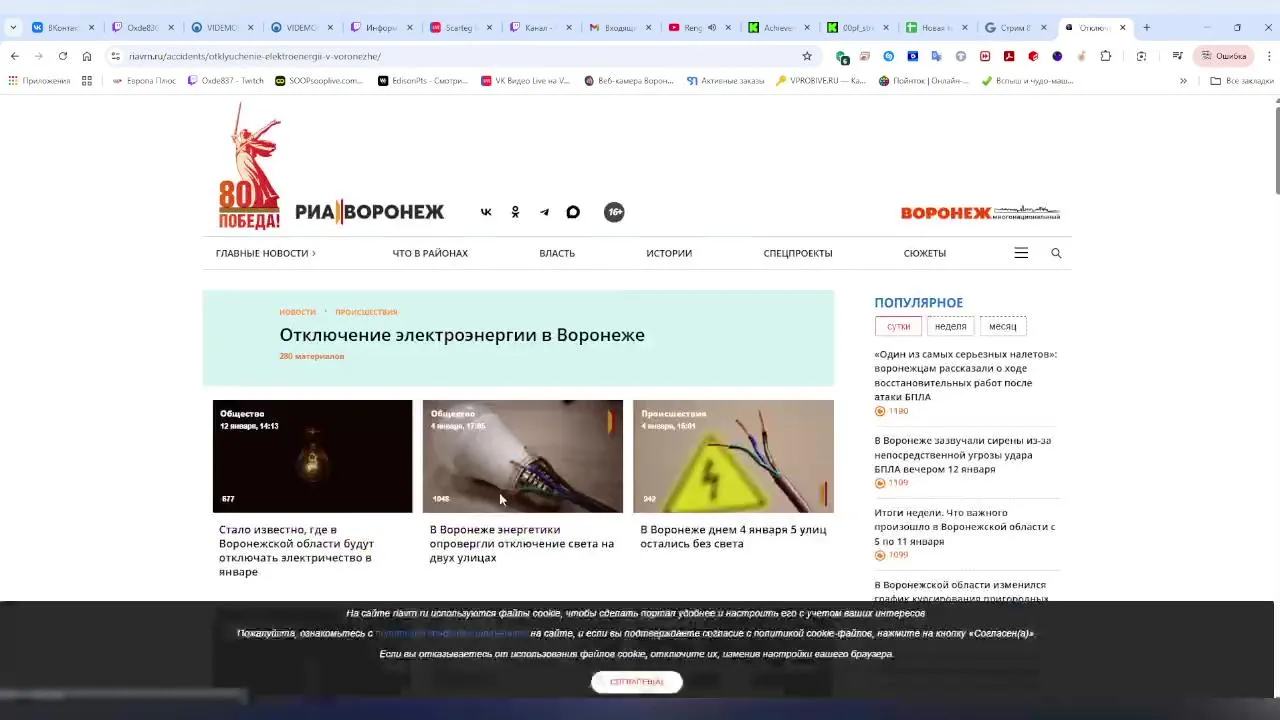
Task: Open the Приложения apps shortcut
Action: click(39, 81)
